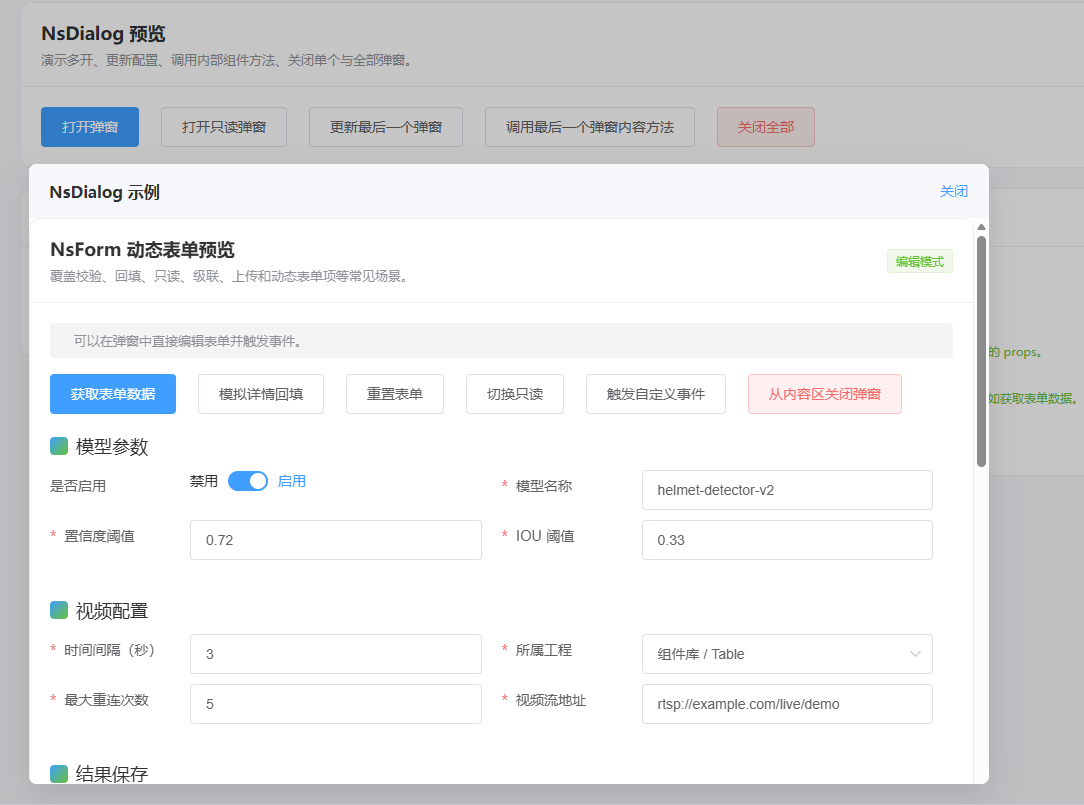Click the 模型参数 section icon
The width and height of the screenshot is (1084, 805).
tap(59, 446)
